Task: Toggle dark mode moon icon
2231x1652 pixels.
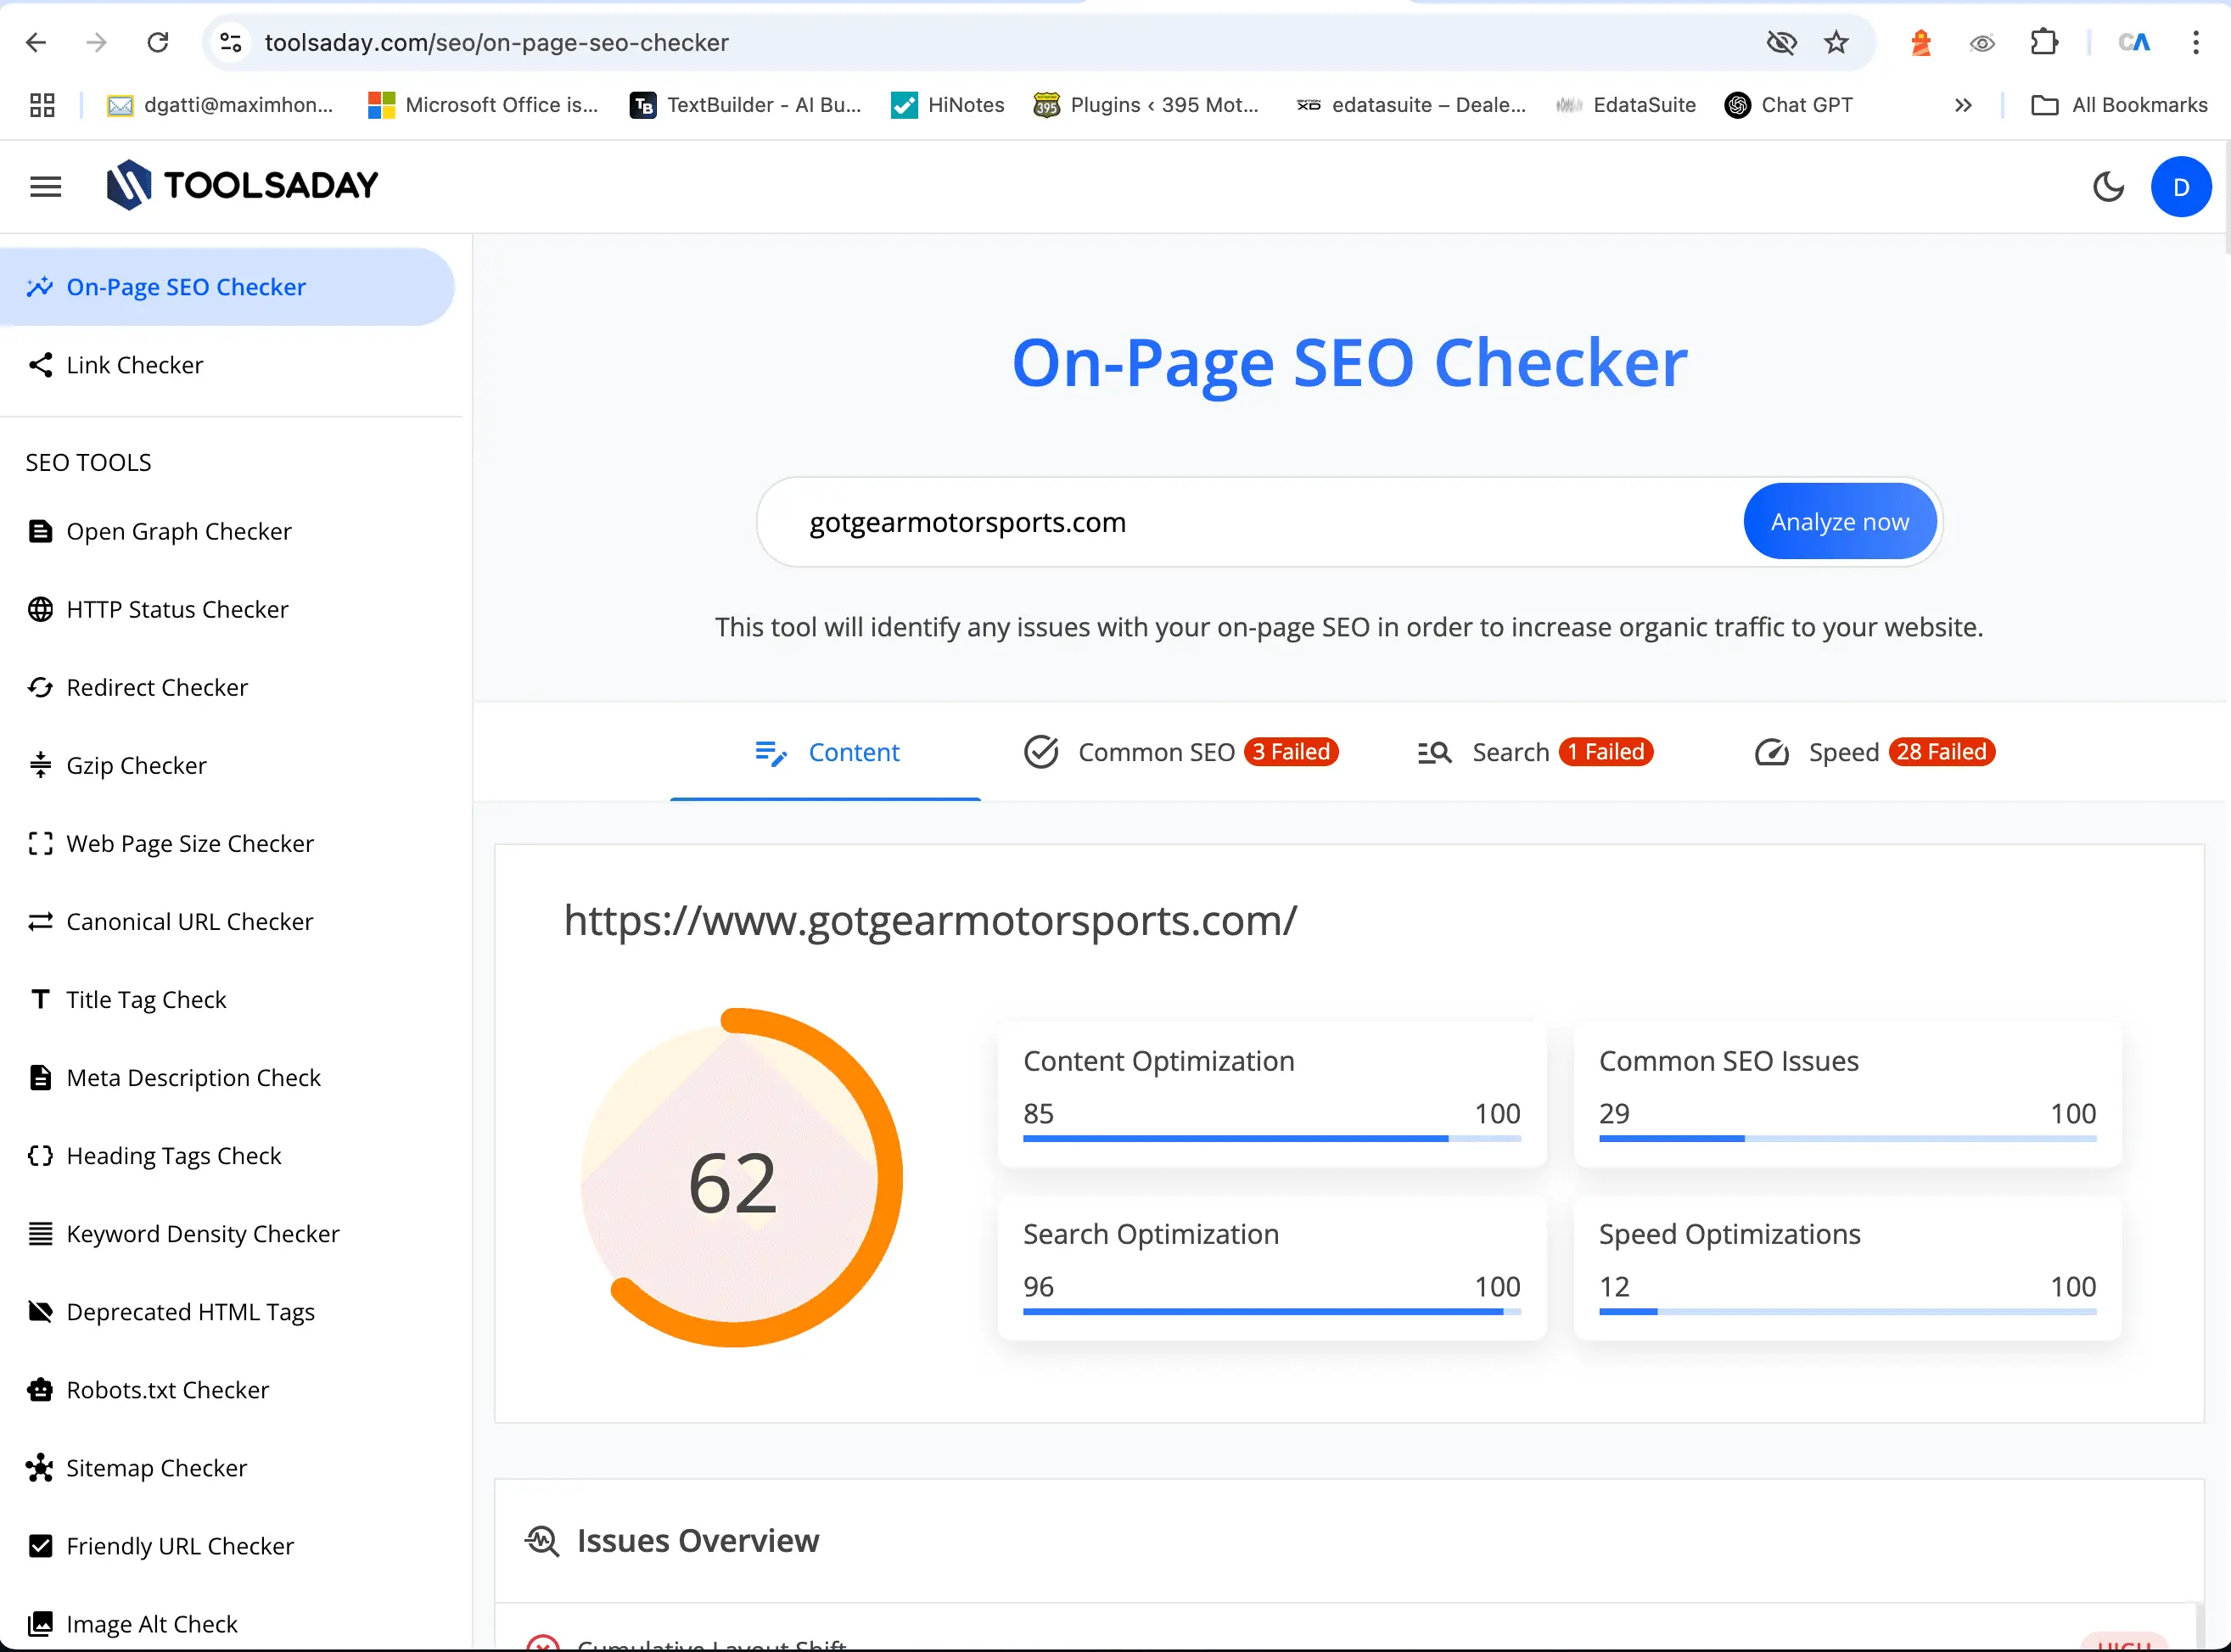Action: pos(2108,186)
